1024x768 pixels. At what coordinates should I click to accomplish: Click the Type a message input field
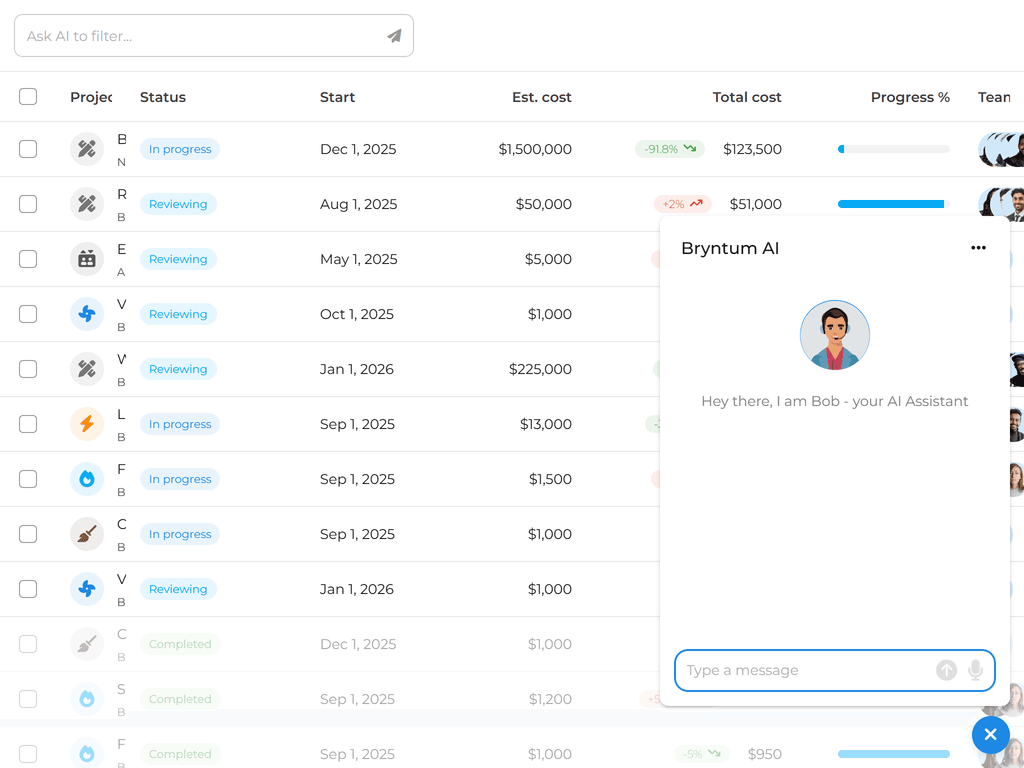(810, 670)
